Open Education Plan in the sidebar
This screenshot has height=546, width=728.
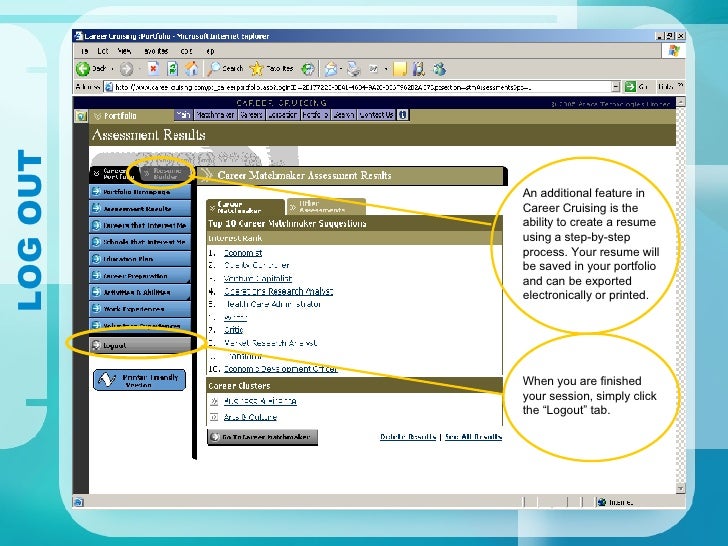pos(140,259)
